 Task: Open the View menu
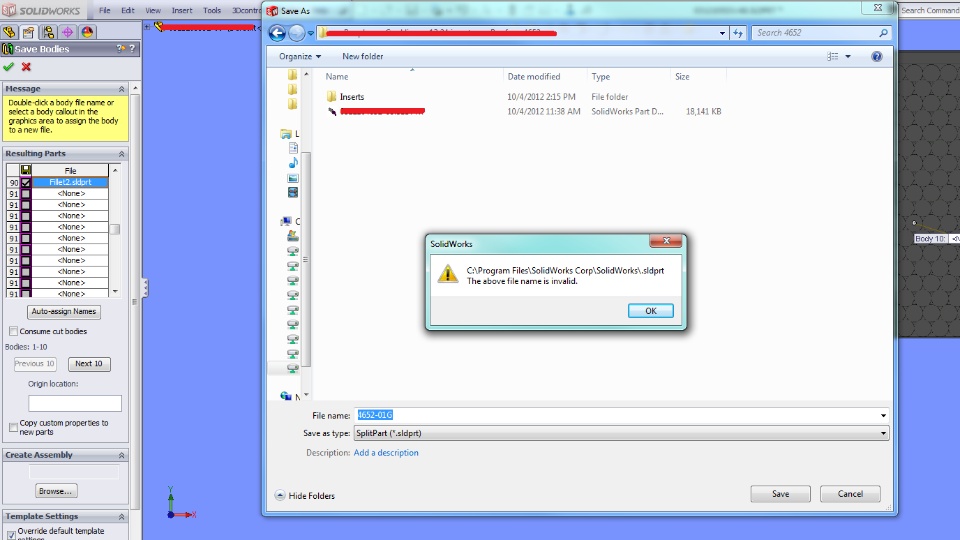pos(152,10)
